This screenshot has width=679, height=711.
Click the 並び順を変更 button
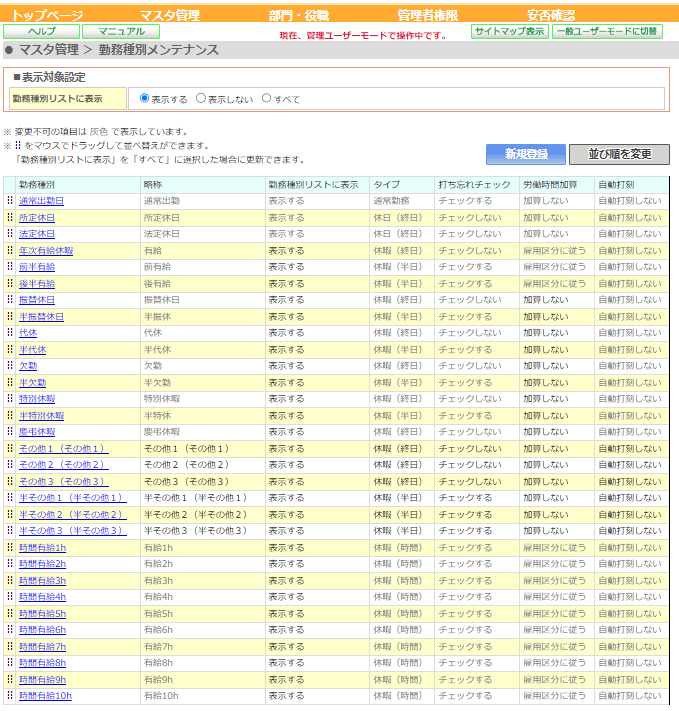619,154
